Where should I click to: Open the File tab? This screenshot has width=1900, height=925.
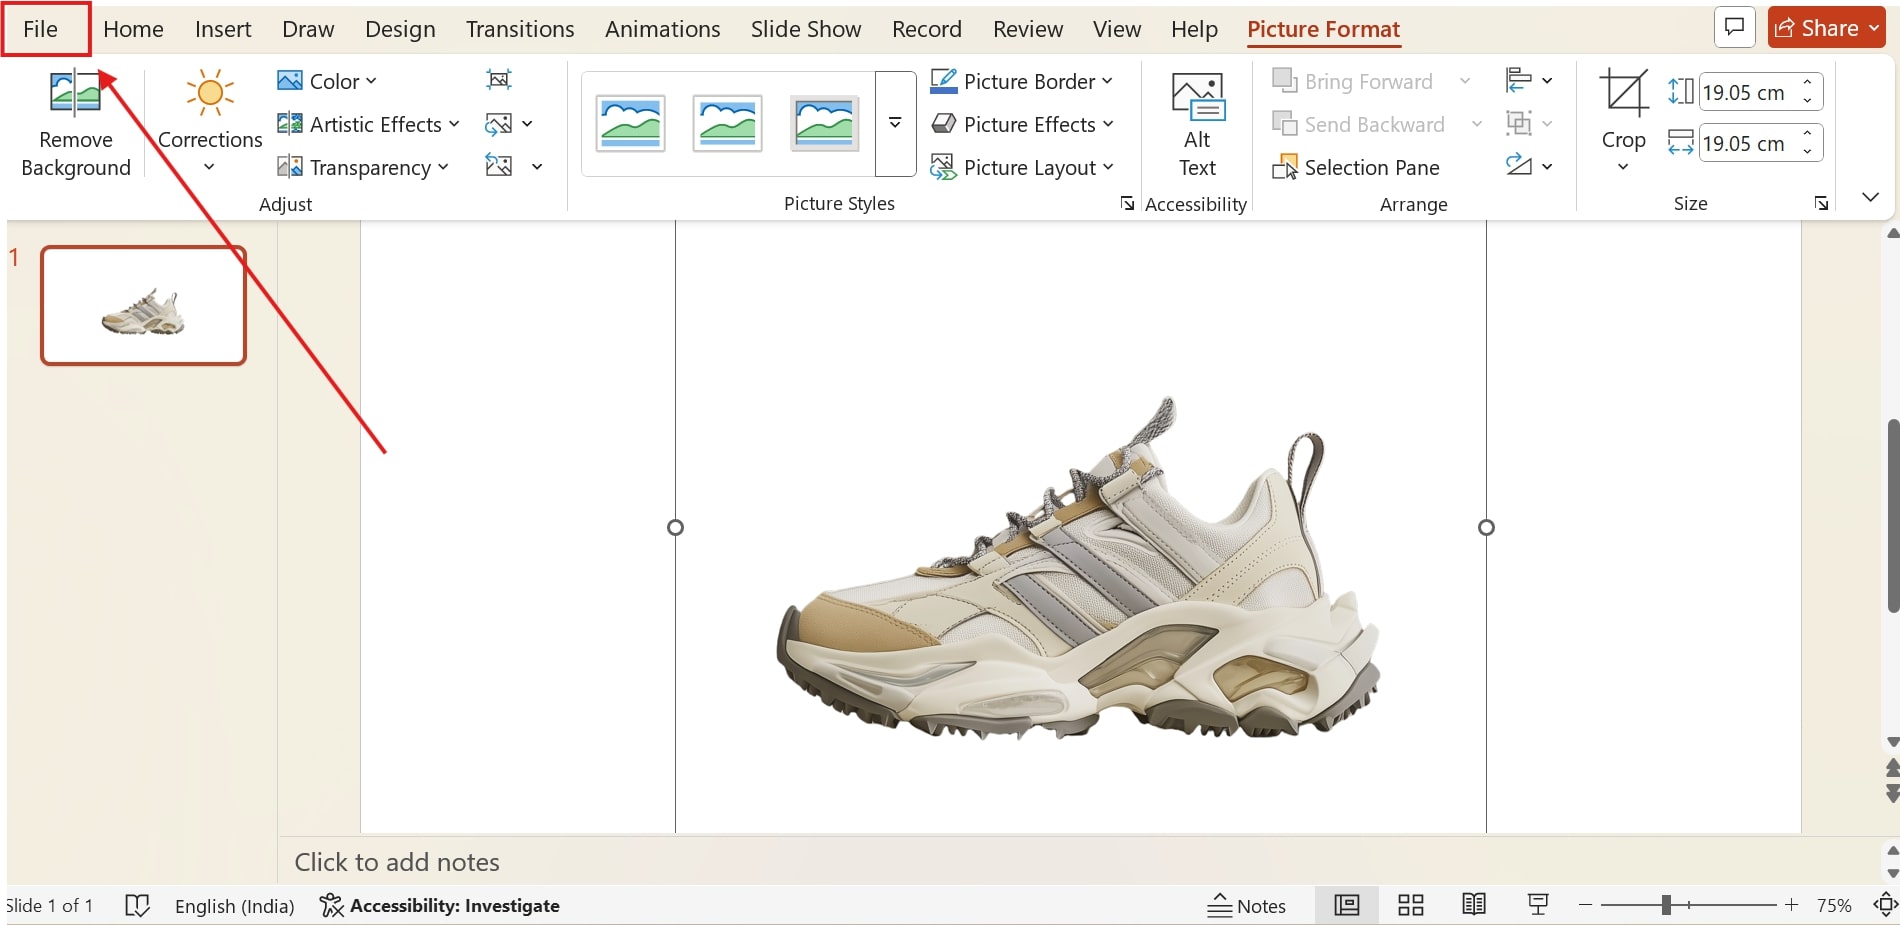[41, 29]
